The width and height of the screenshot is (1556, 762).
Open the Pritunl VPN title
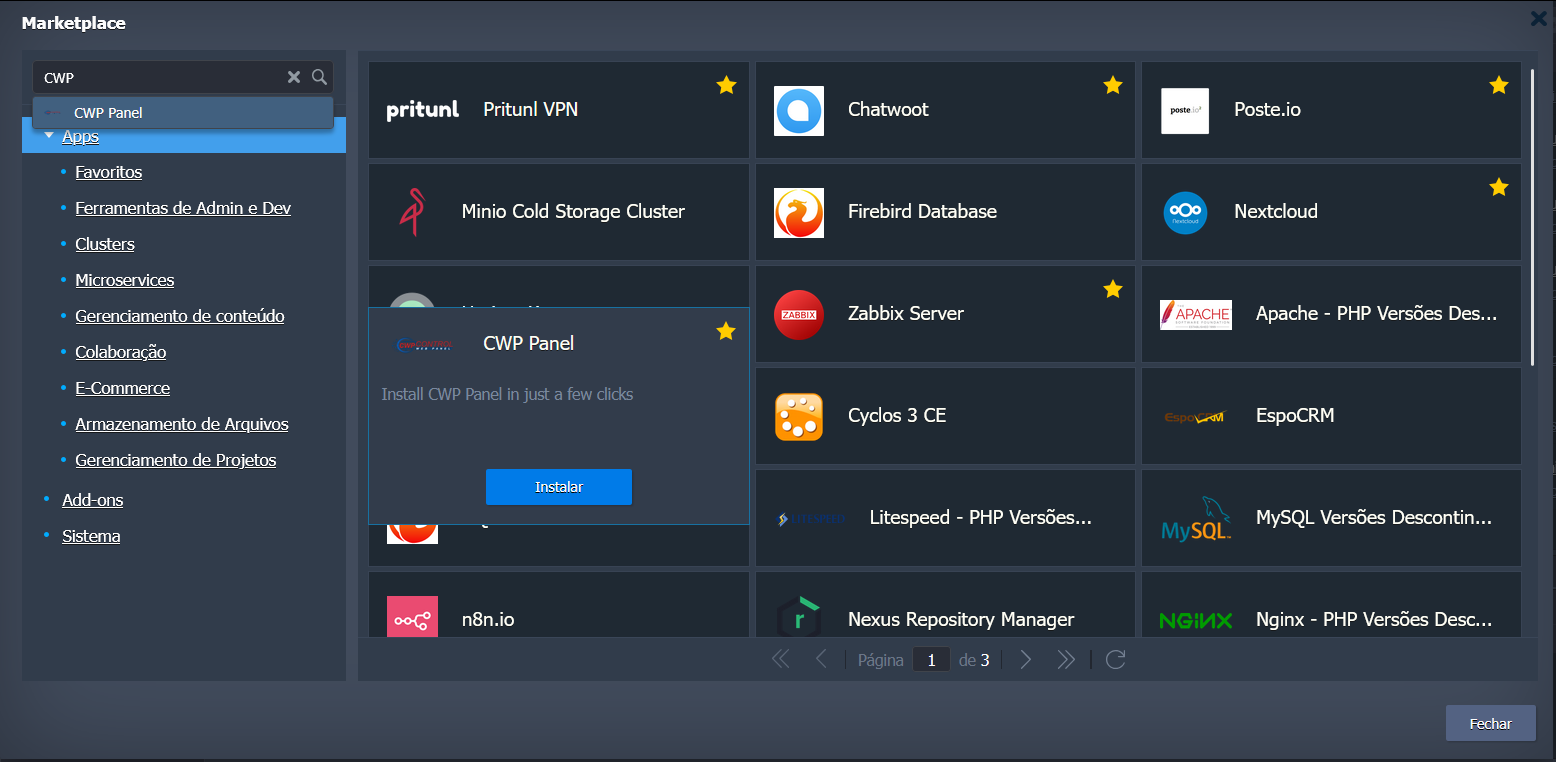(x=530, y=110)
